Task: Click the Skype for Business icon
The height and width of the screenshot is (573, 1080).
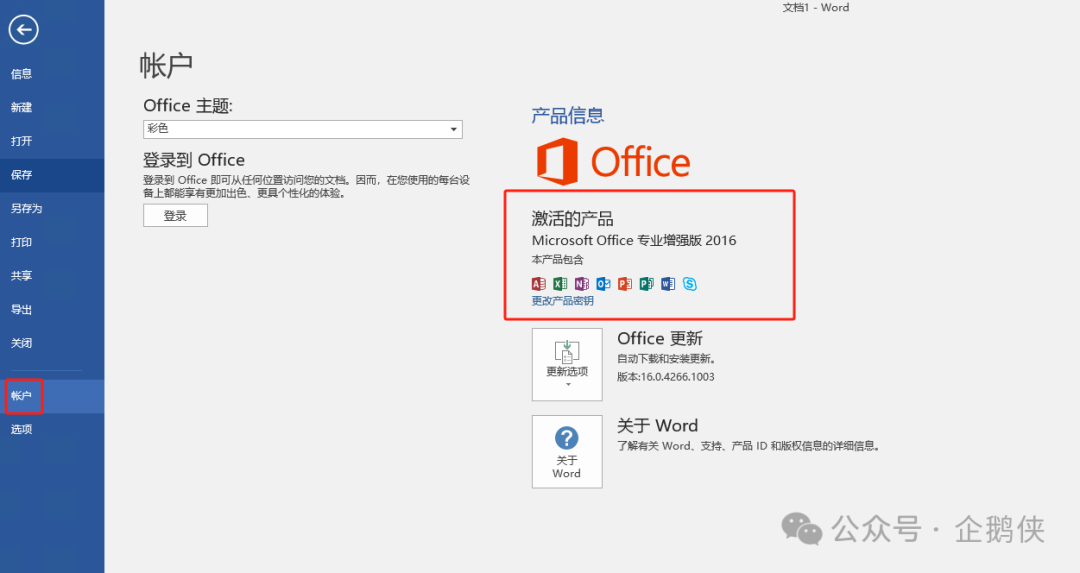Action: pos(689,284)
